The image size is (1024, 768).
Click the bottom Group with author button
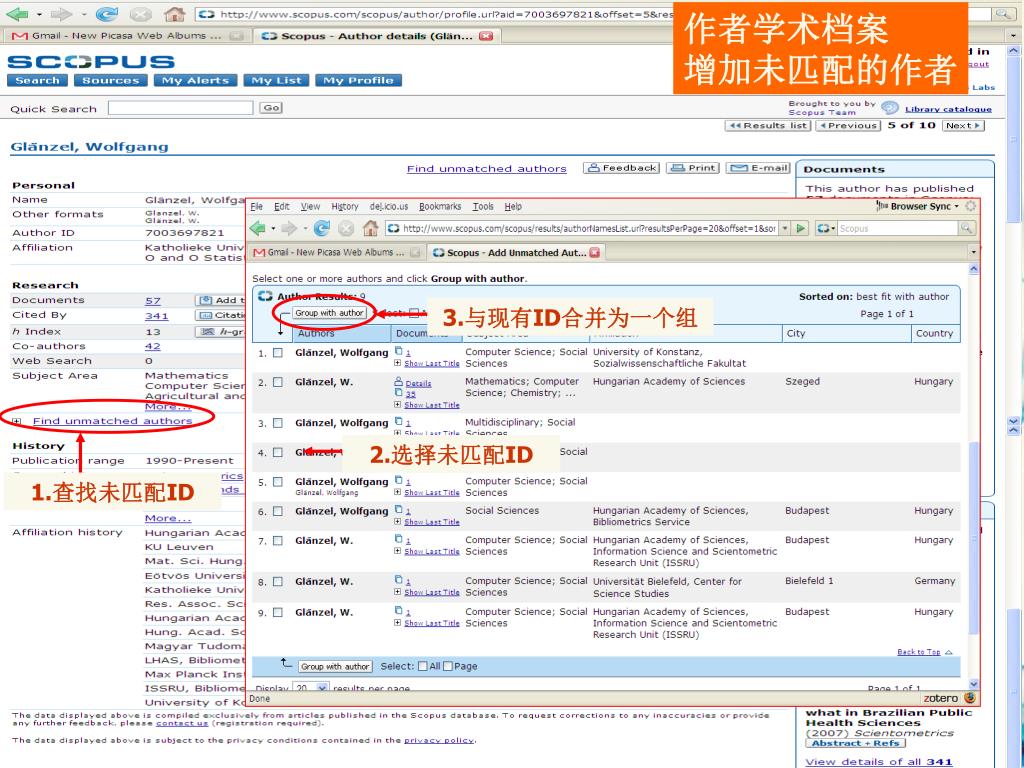coord(336,667)
